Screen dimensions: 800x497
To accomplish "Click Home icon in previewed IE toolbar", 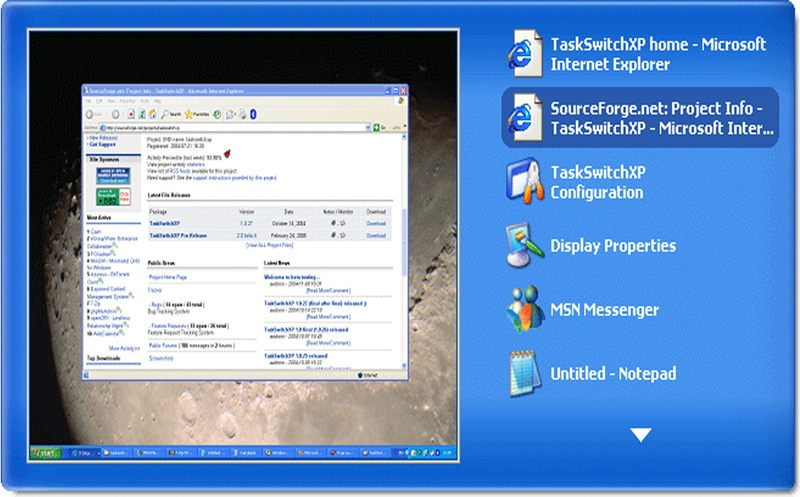I will [152, 114].
